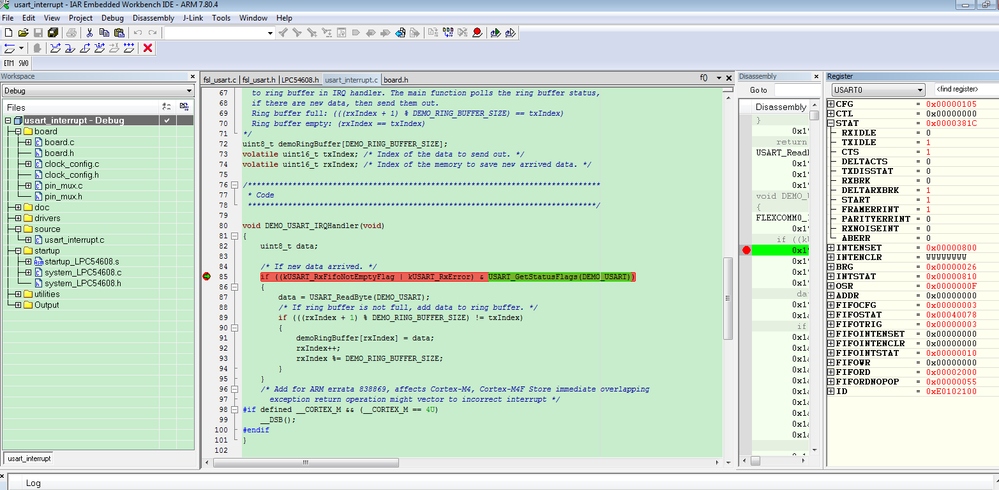Switch to LPC54608.h tab

300,80
